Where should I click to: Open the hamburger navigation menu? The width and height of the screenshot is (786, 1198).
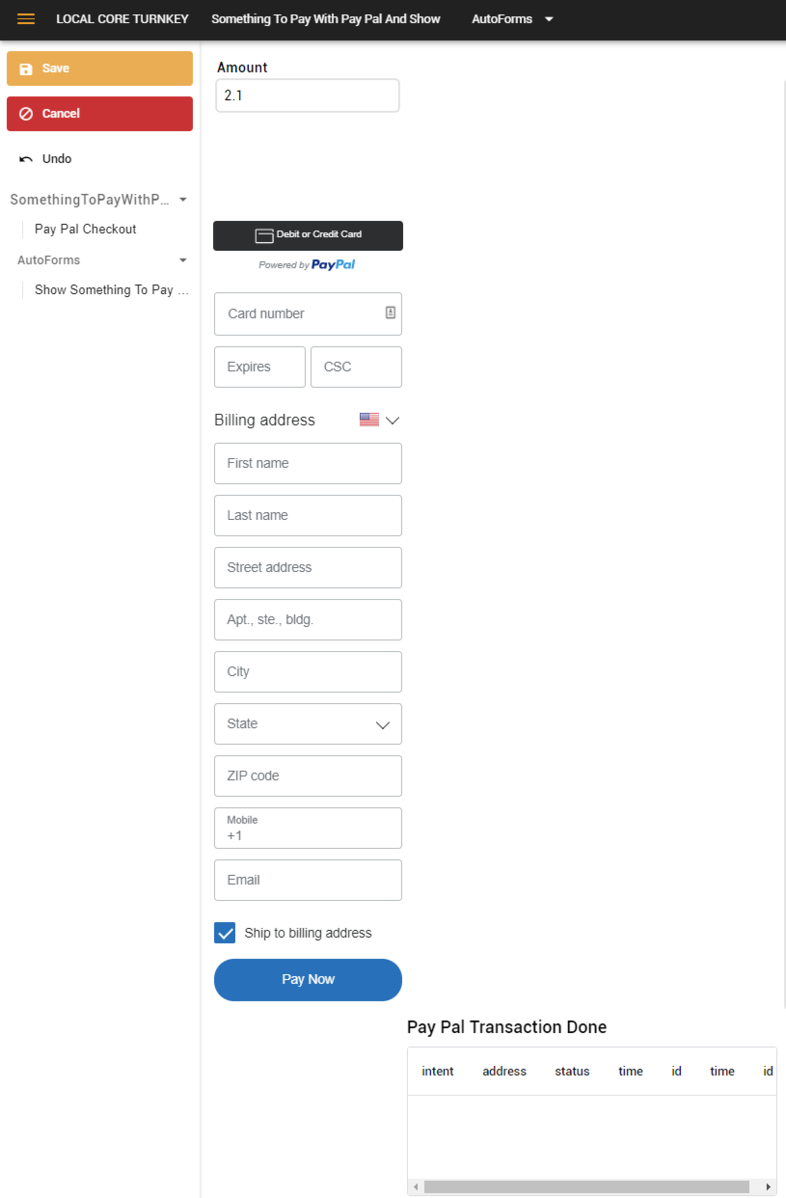click(26, 19)
